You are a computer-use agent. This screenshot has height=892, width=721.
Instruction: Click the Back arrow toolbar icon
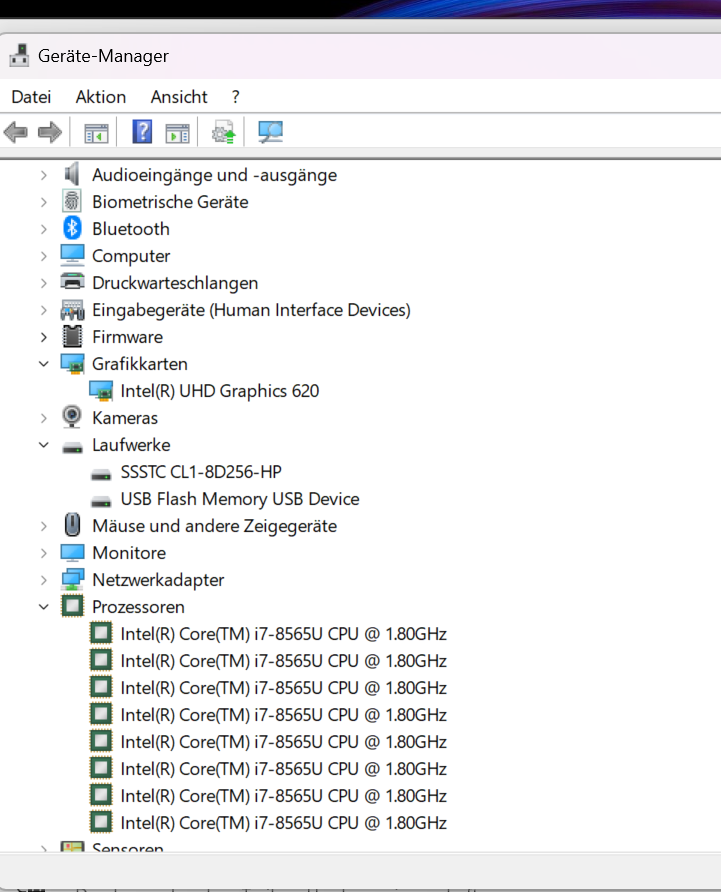[x=15, y=133]
